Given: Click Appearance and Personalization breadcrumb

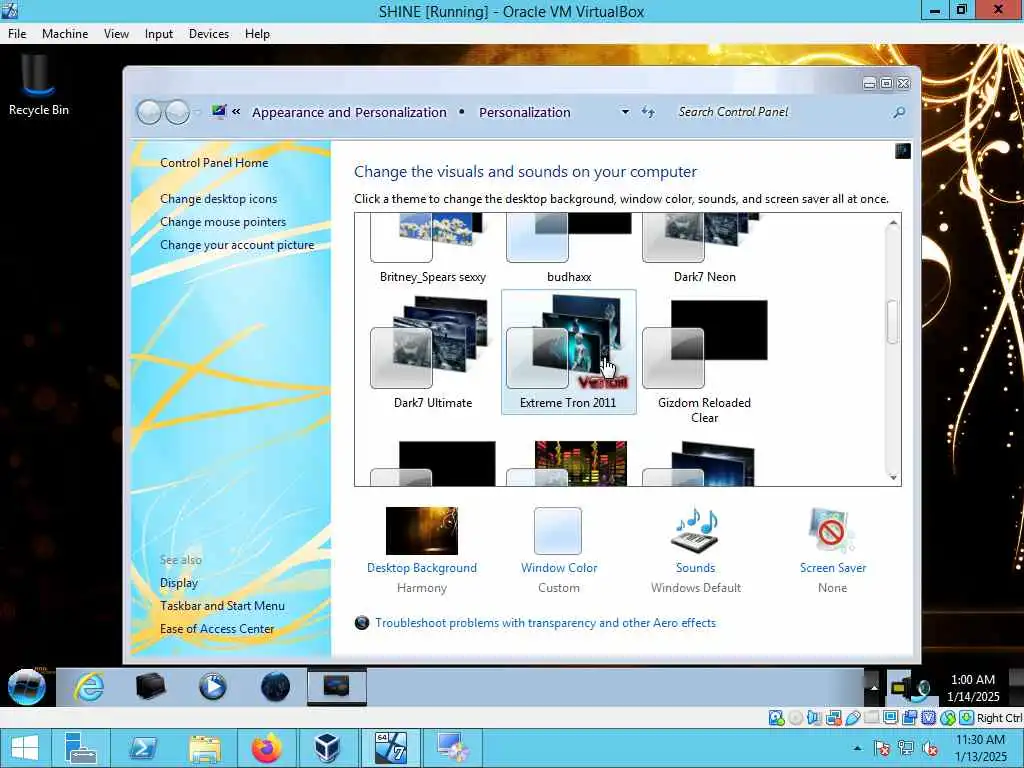Looking at the screenshot, I should point(349,112).
